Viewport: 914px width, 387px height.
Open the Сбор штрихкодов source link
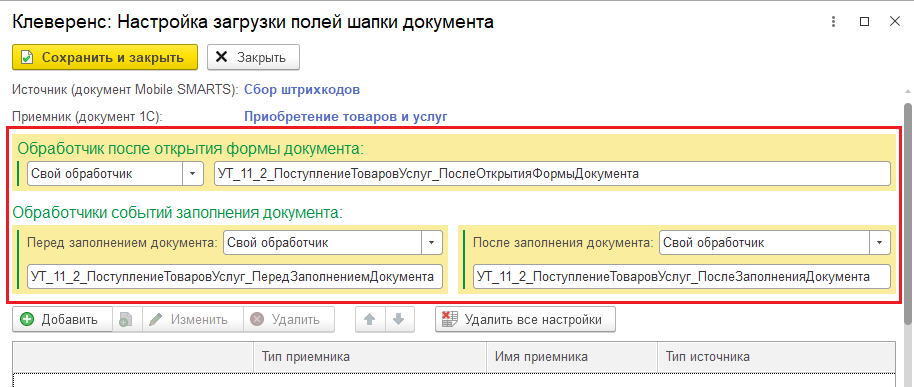302,90
